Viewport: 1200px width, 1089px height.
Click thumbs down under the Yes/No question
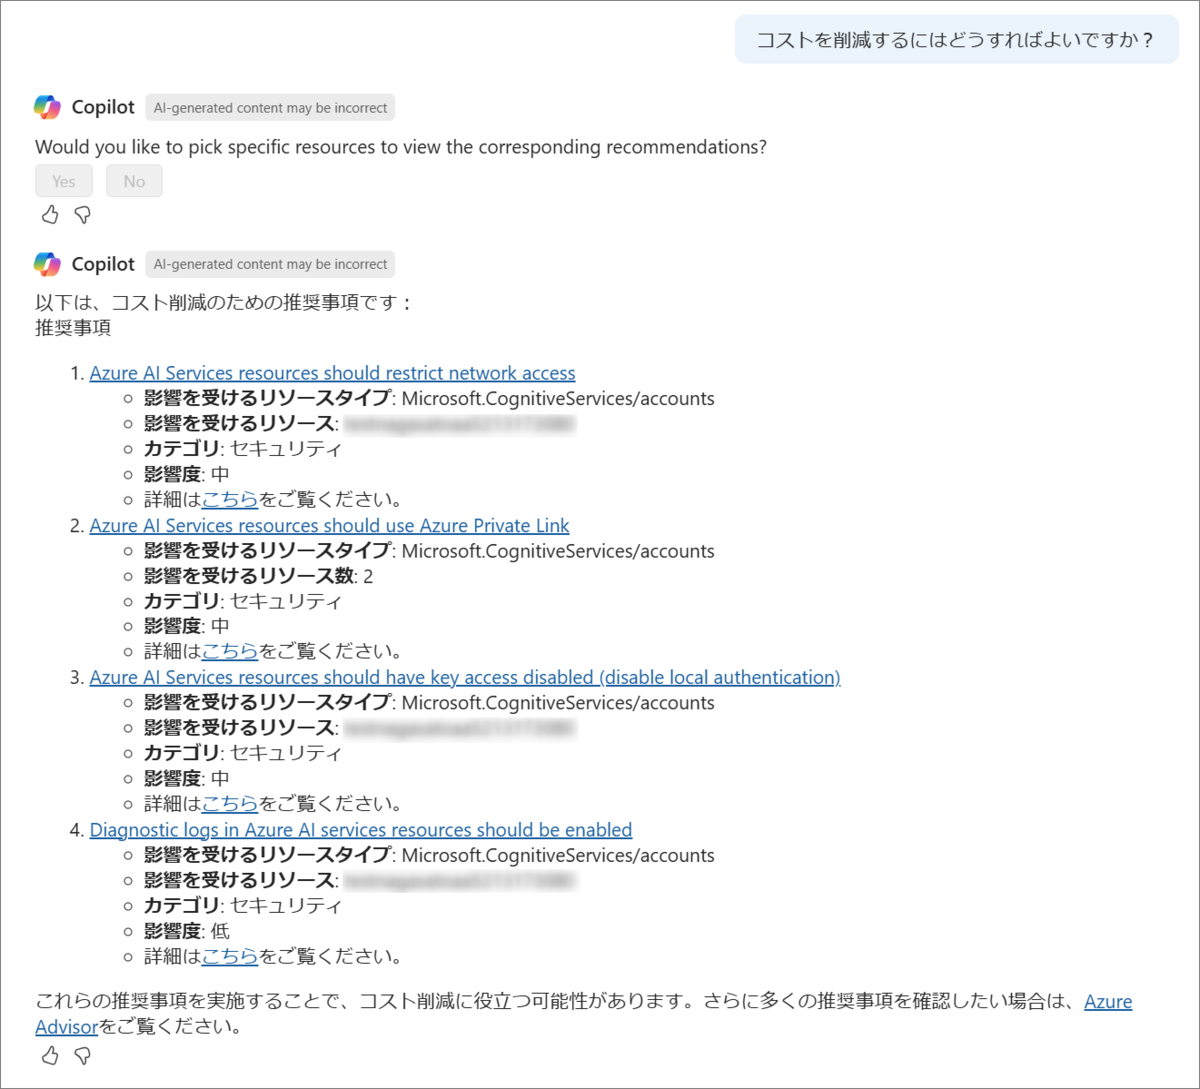(x=83, y=215)
